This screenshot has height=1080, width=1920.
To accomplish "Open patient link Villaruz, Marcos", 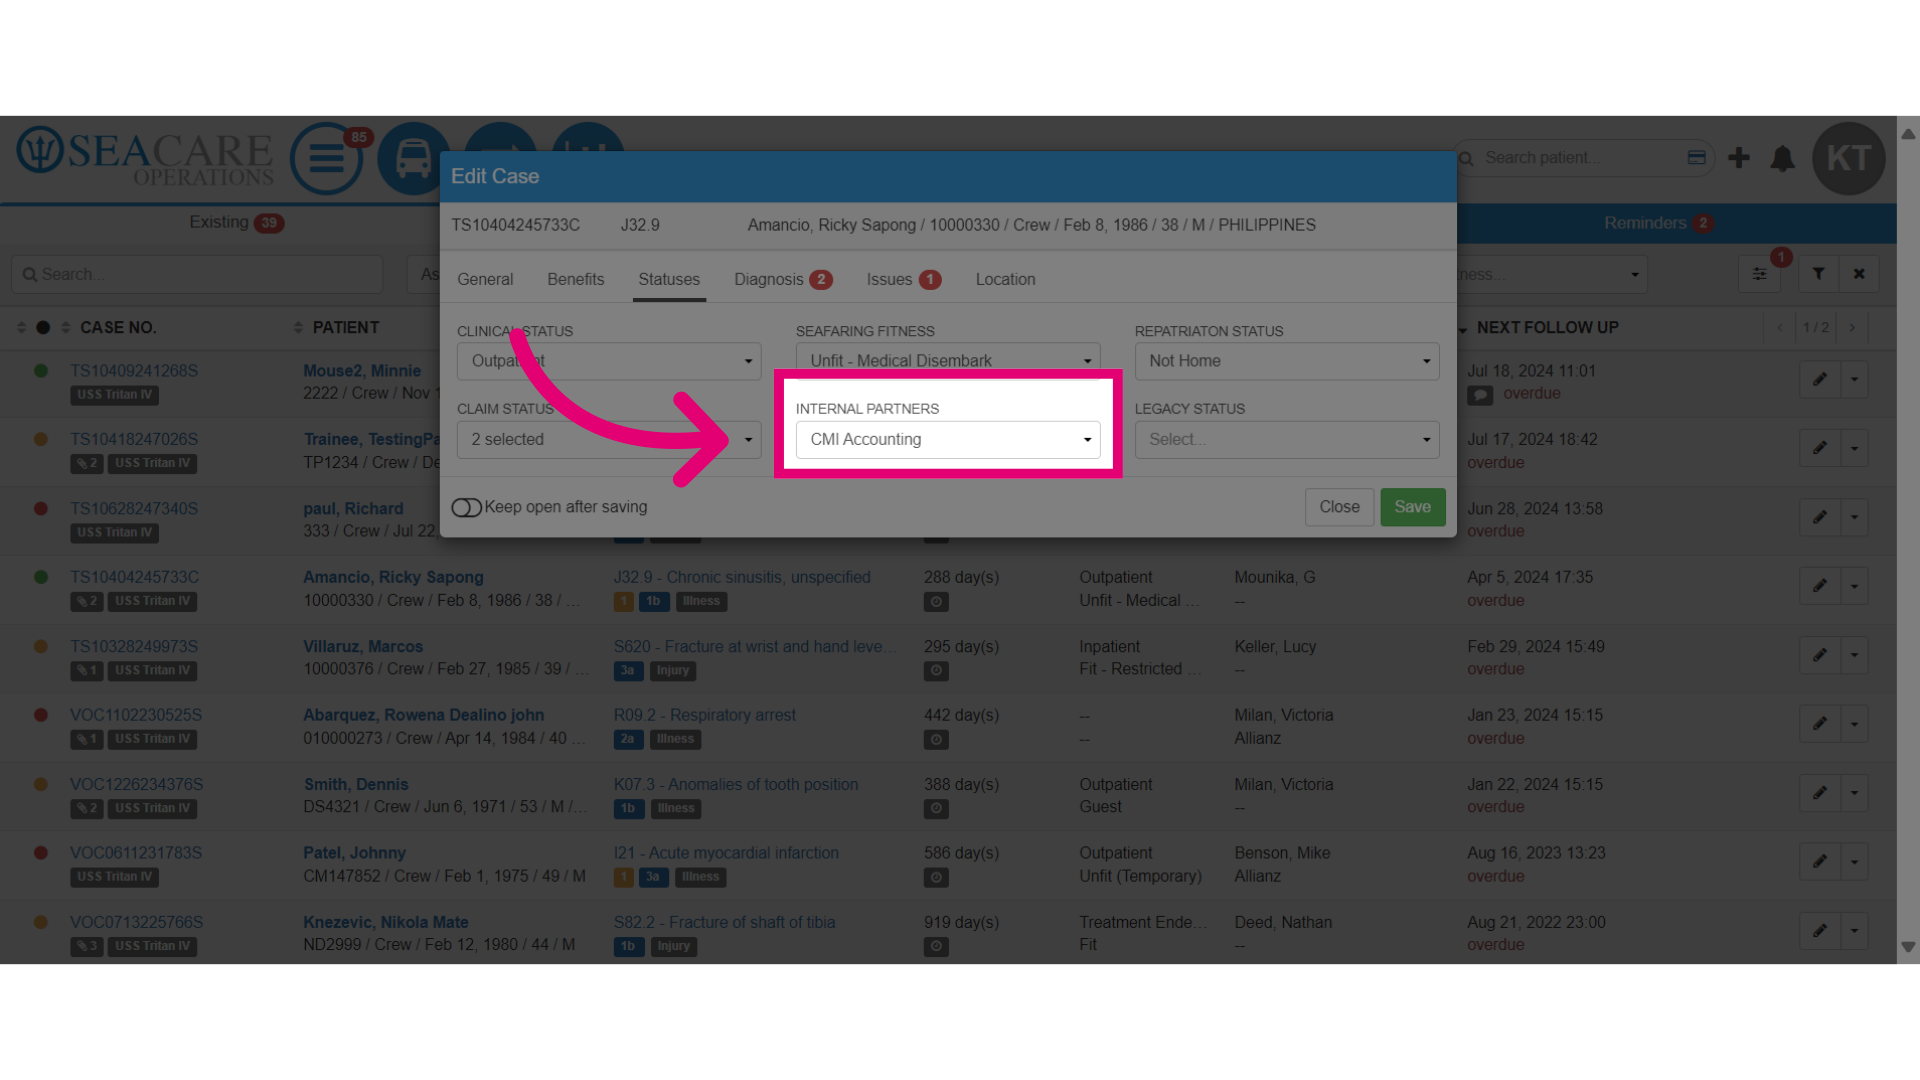I will click(x=363, y=647).
